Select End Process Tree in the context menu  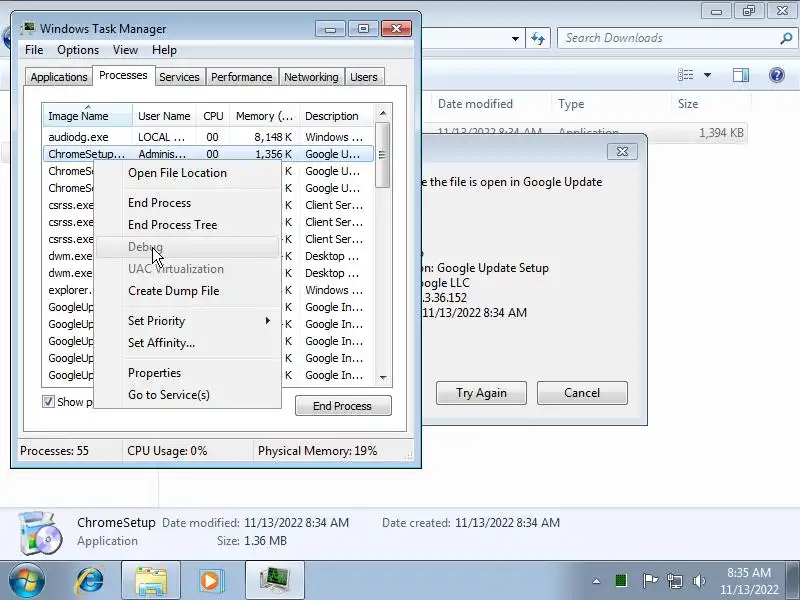click(x=187, y=225)
